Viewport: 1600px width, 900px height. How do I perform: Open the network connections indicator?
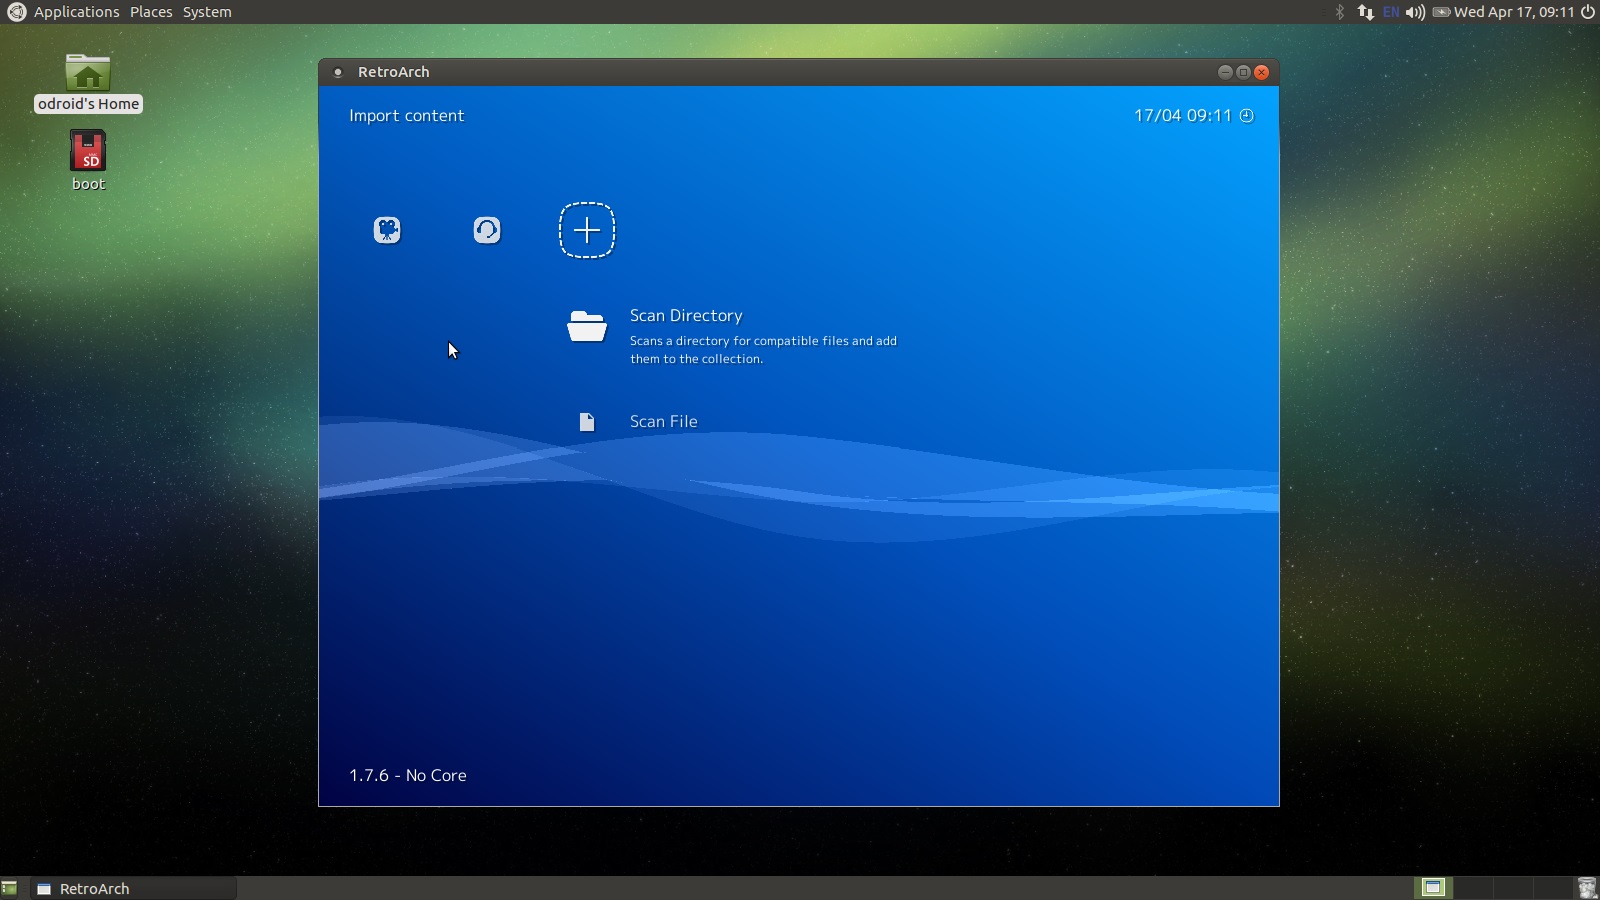[1365, 12]
